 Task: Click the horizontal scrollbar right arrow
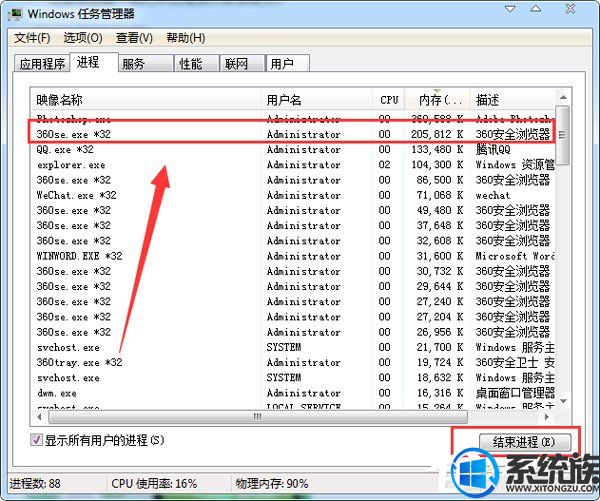(x=547, y=416)
